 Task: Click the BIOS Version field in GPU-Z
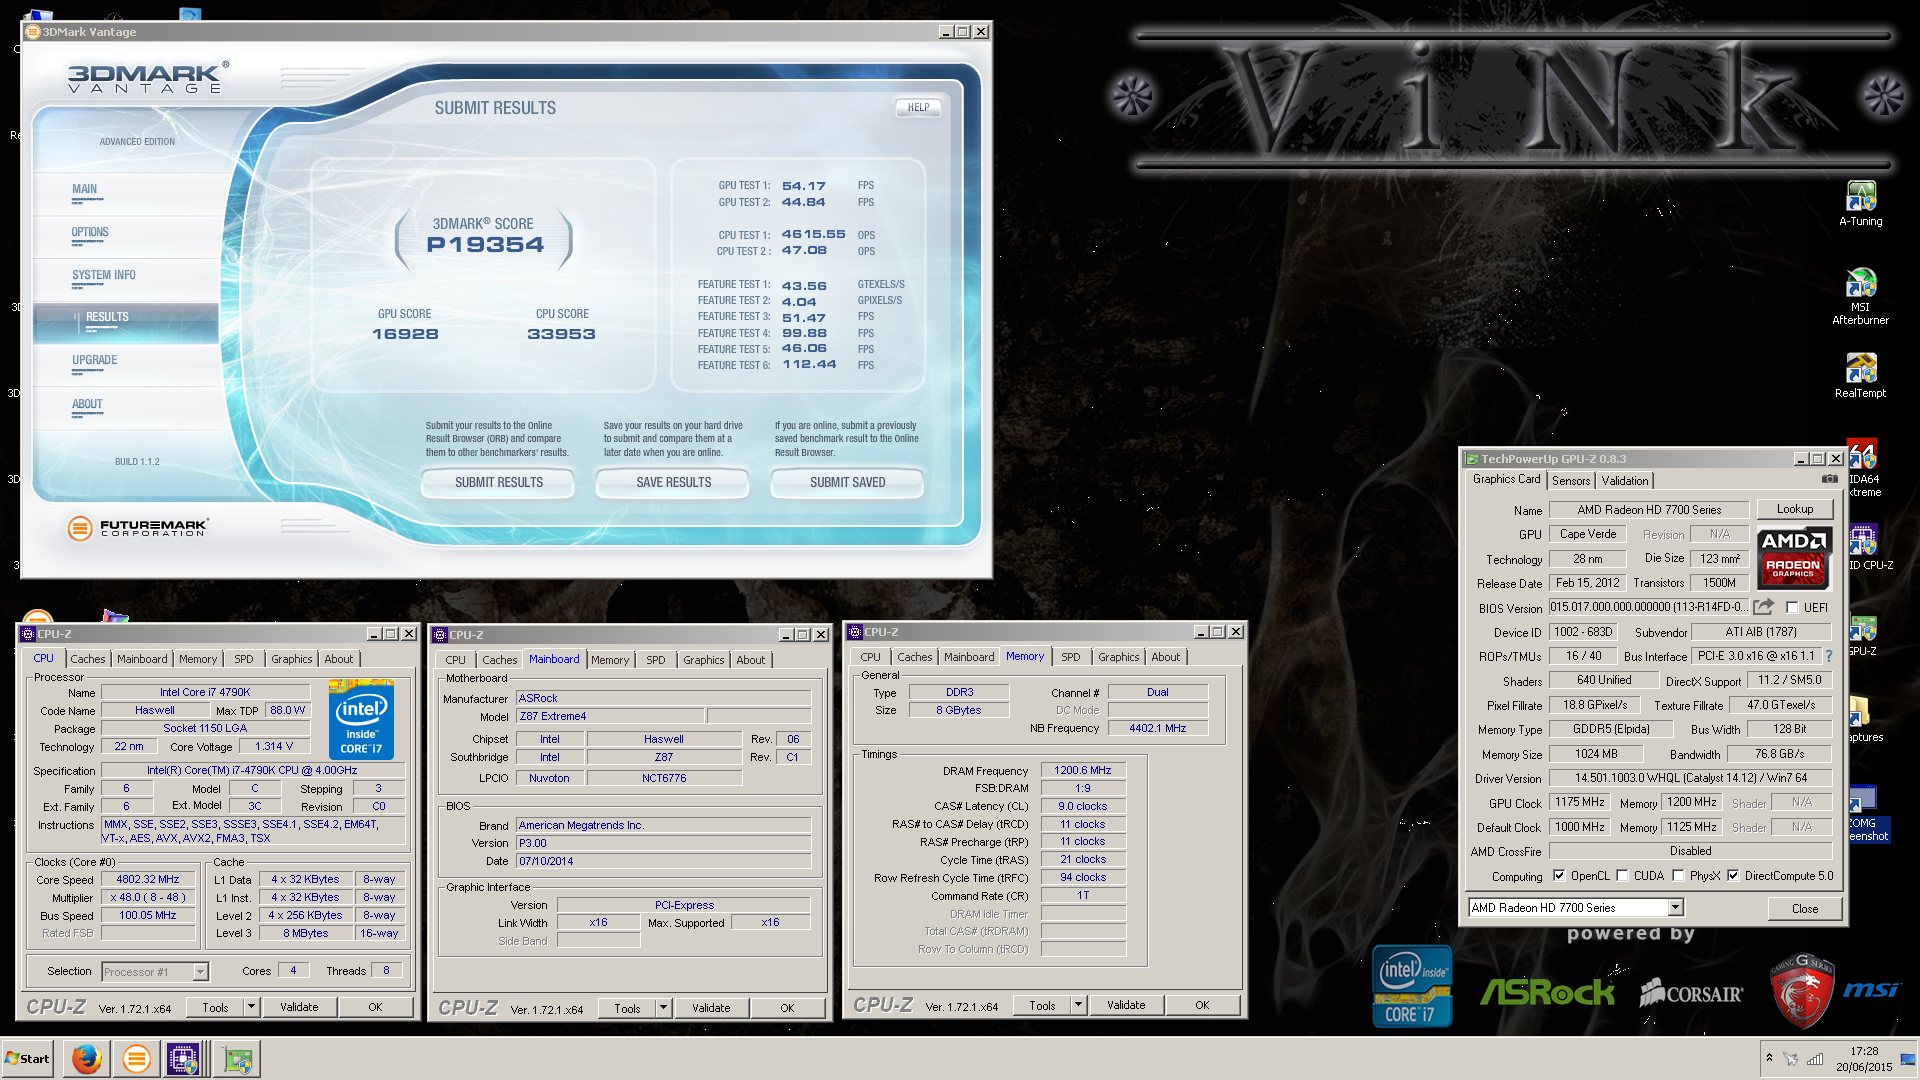point(1648,607)
